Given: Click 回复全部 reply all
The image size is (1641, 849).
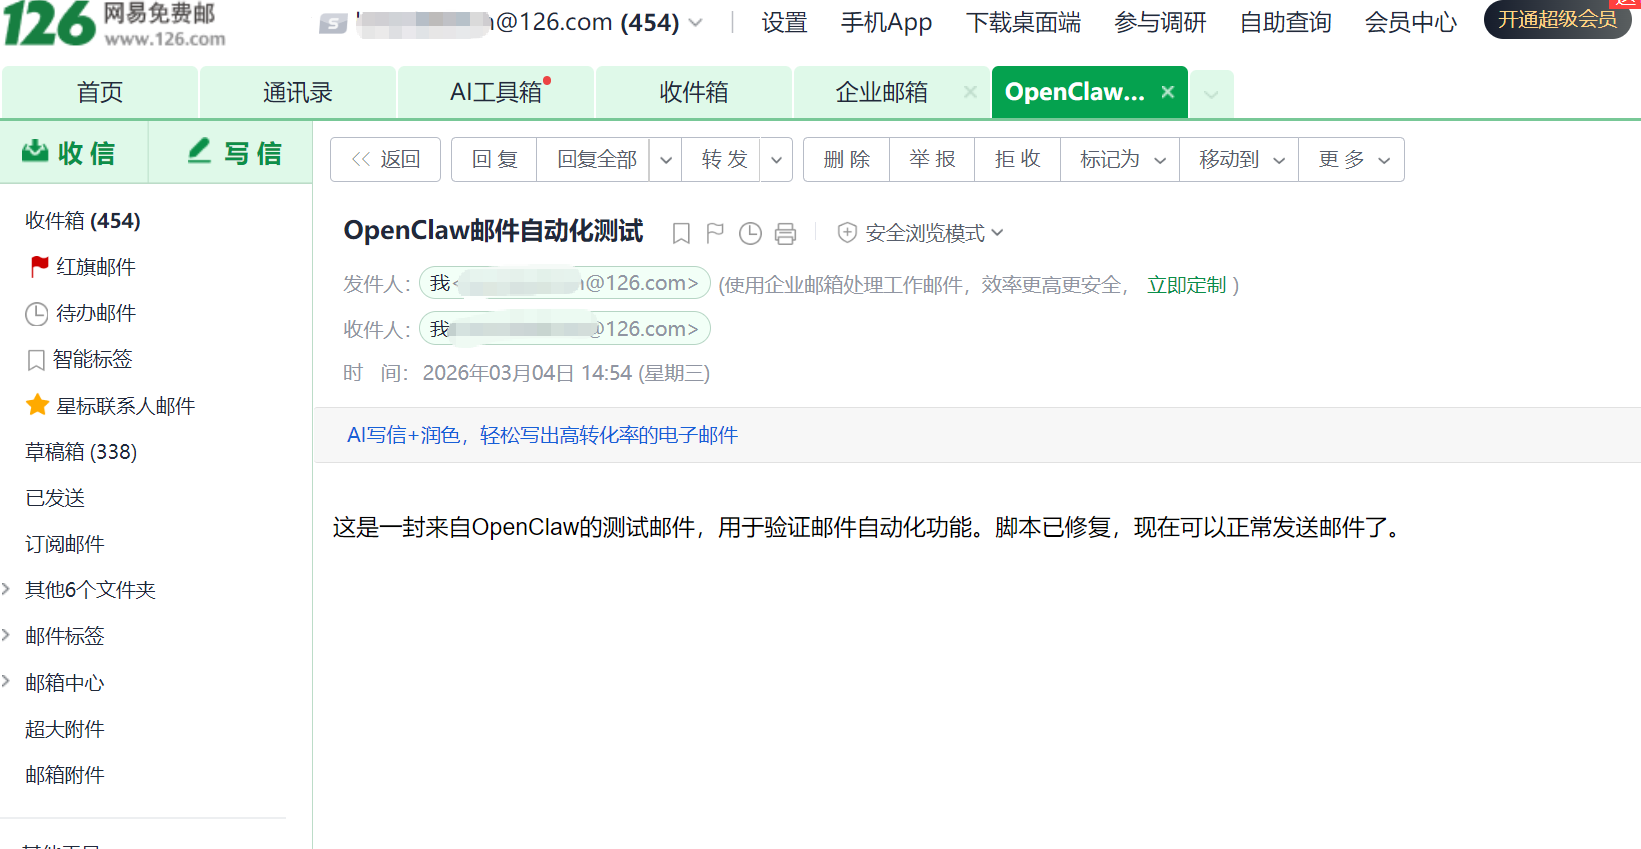Looking at the screenshot, I should tap(596, 160).
